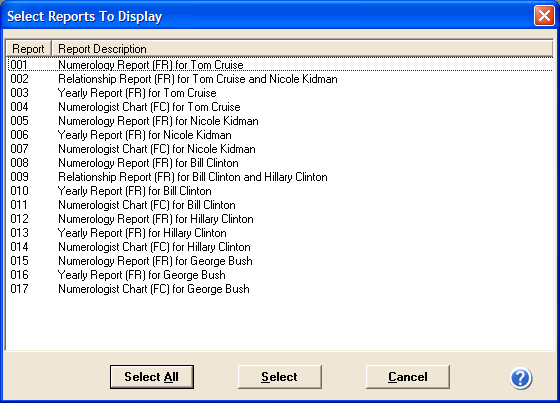The width and height of the screenshot is (560, 403).
Task: Click the Select All button
Action: [x=152, y=377]
